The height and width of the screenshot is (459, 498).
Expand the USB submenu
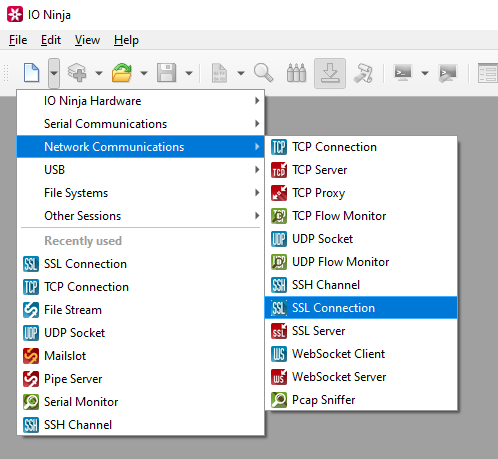pos(141,170)
